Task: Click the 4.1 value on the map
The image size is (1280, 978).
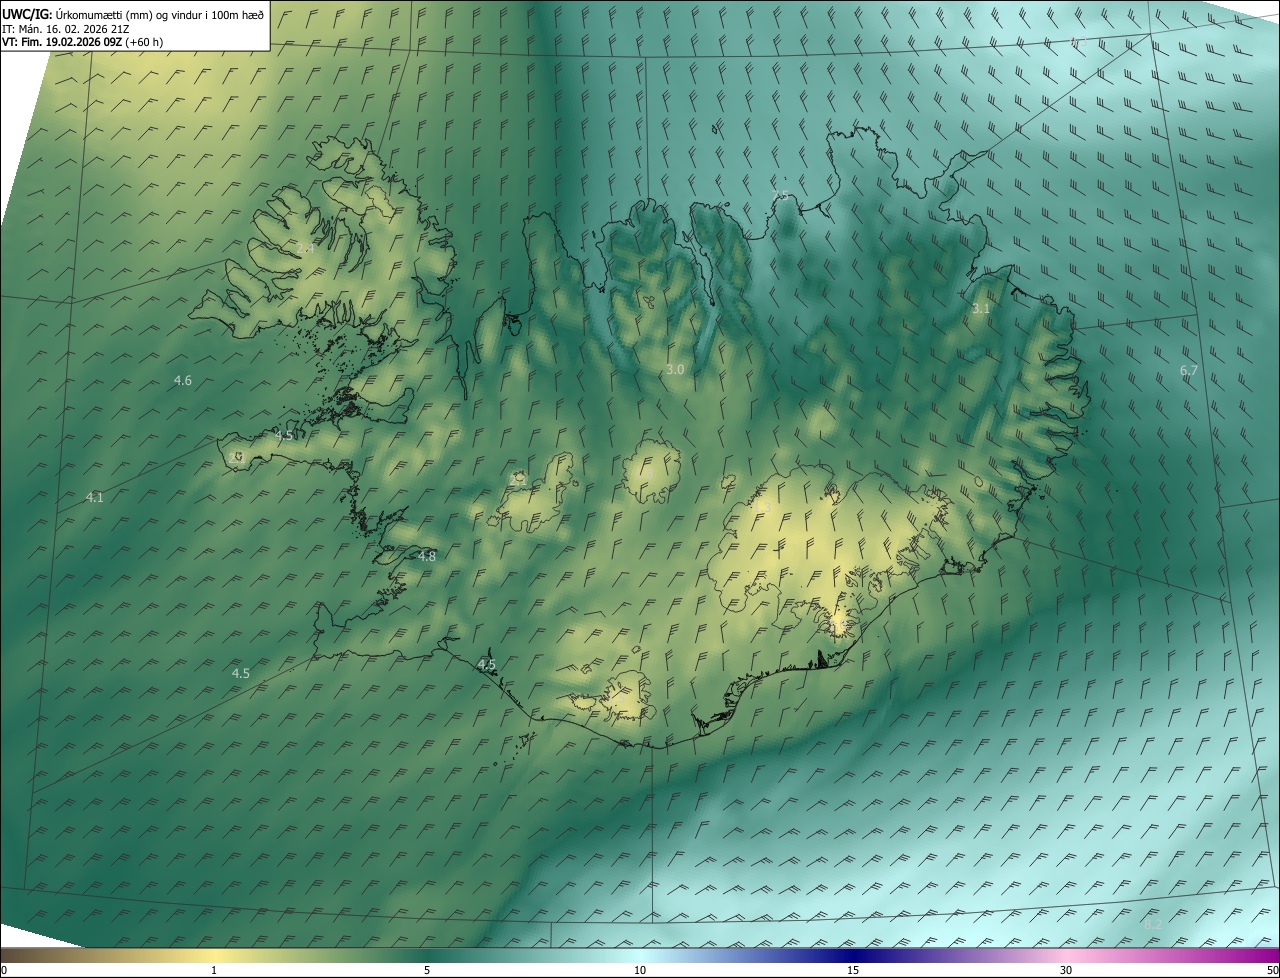Action: pos(95,497)
